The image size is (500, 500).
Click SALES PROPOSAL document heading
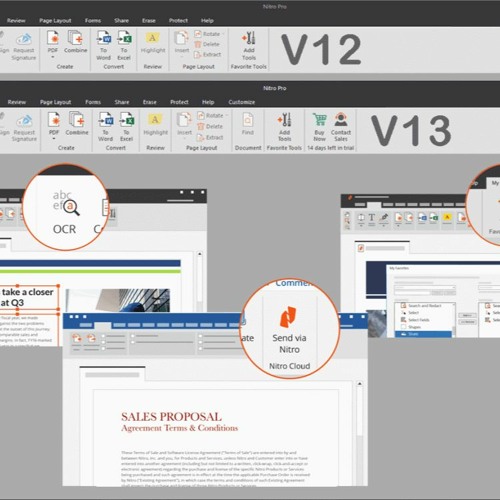click(171, 417)
